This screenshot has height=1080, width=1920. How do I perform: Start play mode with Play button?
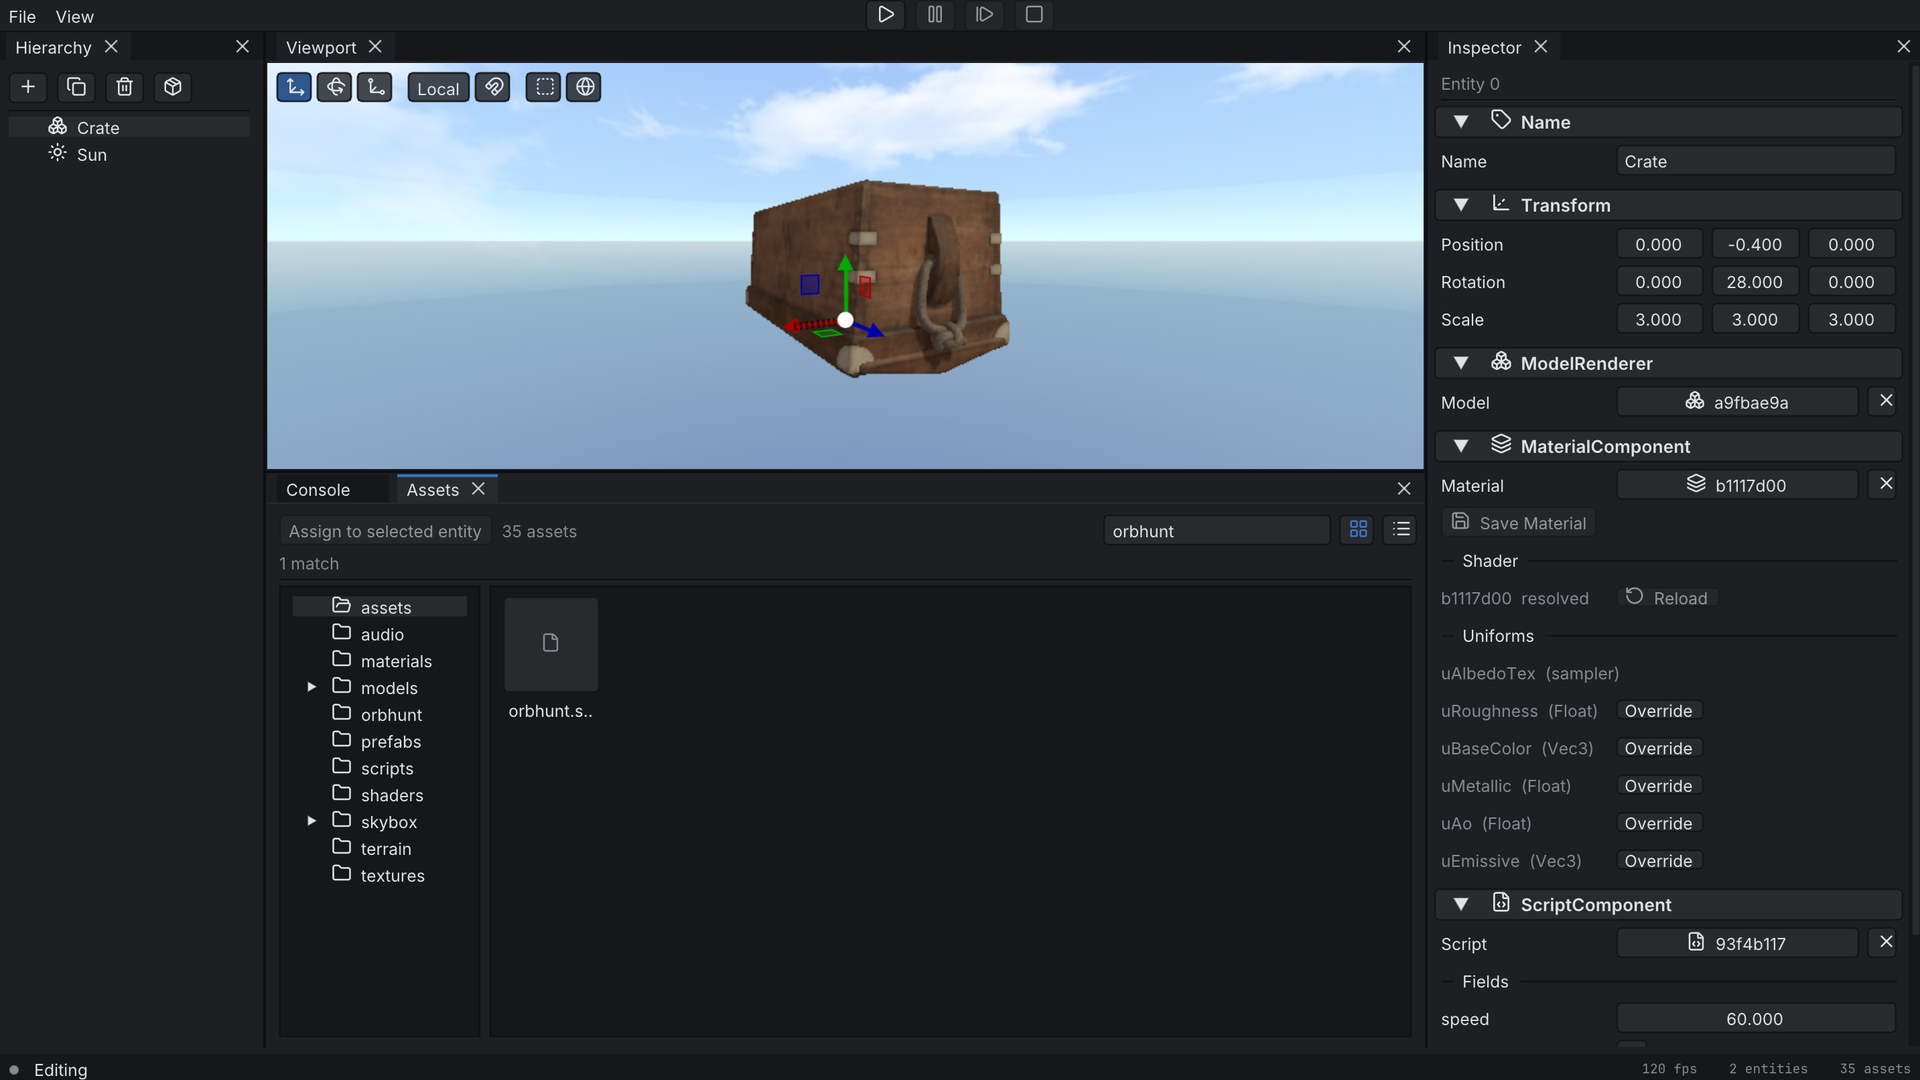[885, 15]
